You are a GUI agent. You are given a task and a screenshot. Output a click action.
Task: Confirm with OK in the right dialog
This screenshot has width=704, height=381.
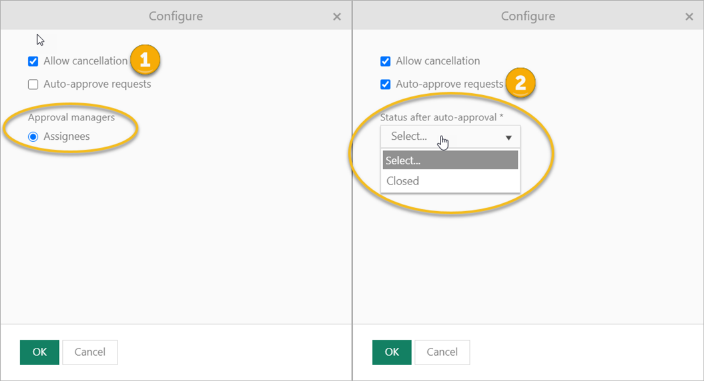(x=392, y=352)
